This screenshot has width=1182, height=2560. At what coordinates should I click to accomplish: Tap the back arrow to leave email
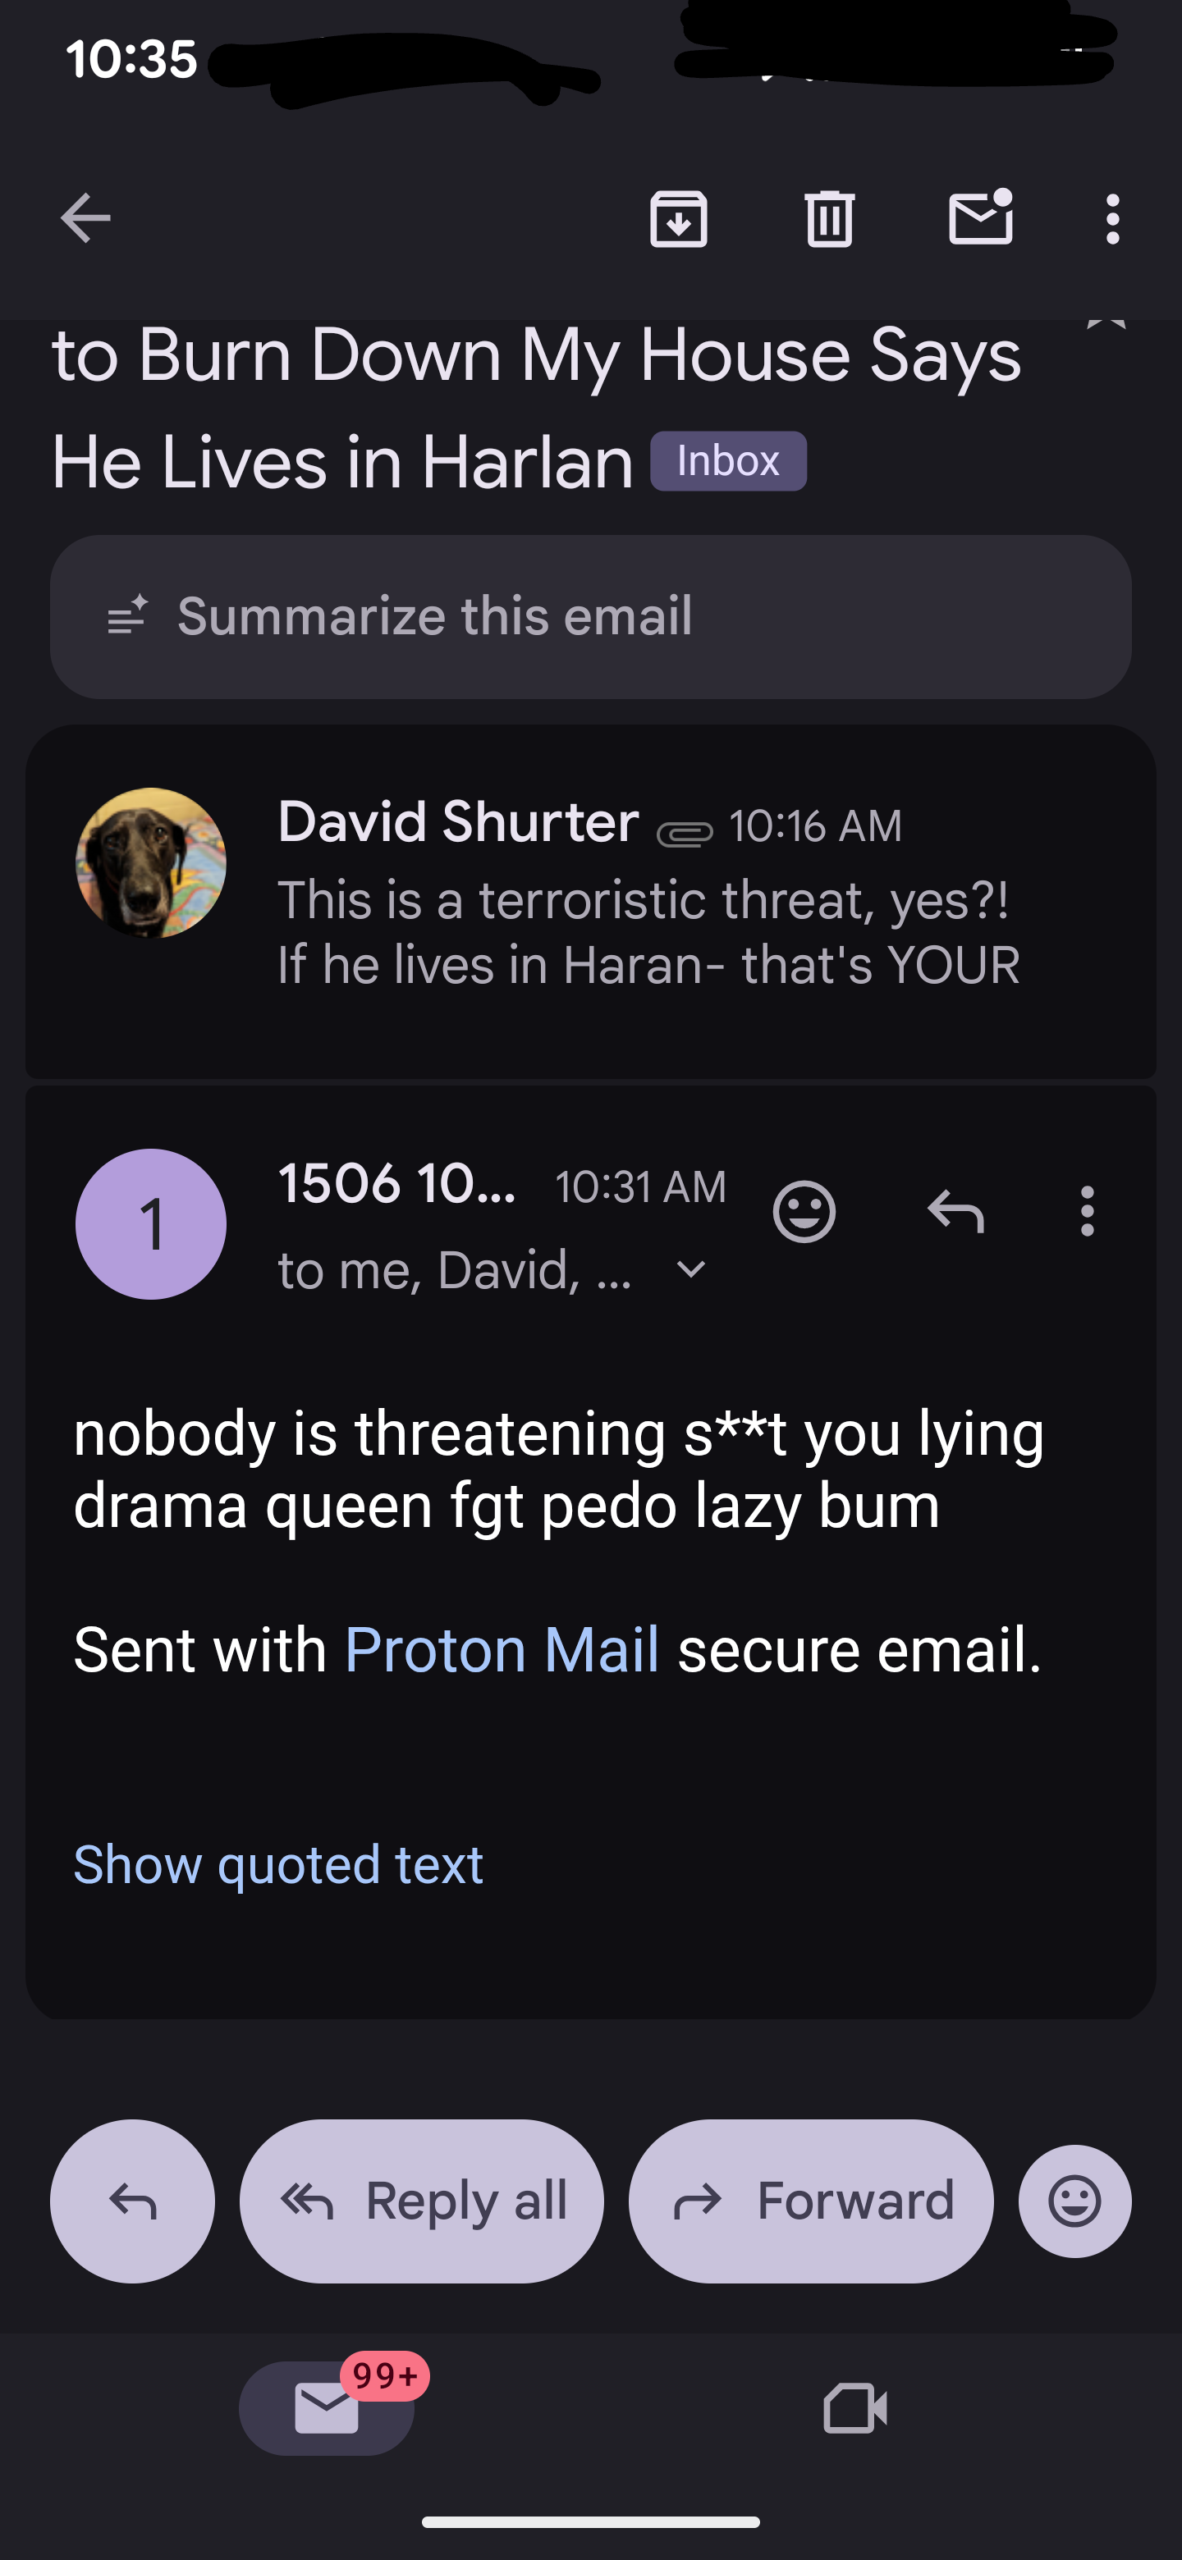(86, 219)
